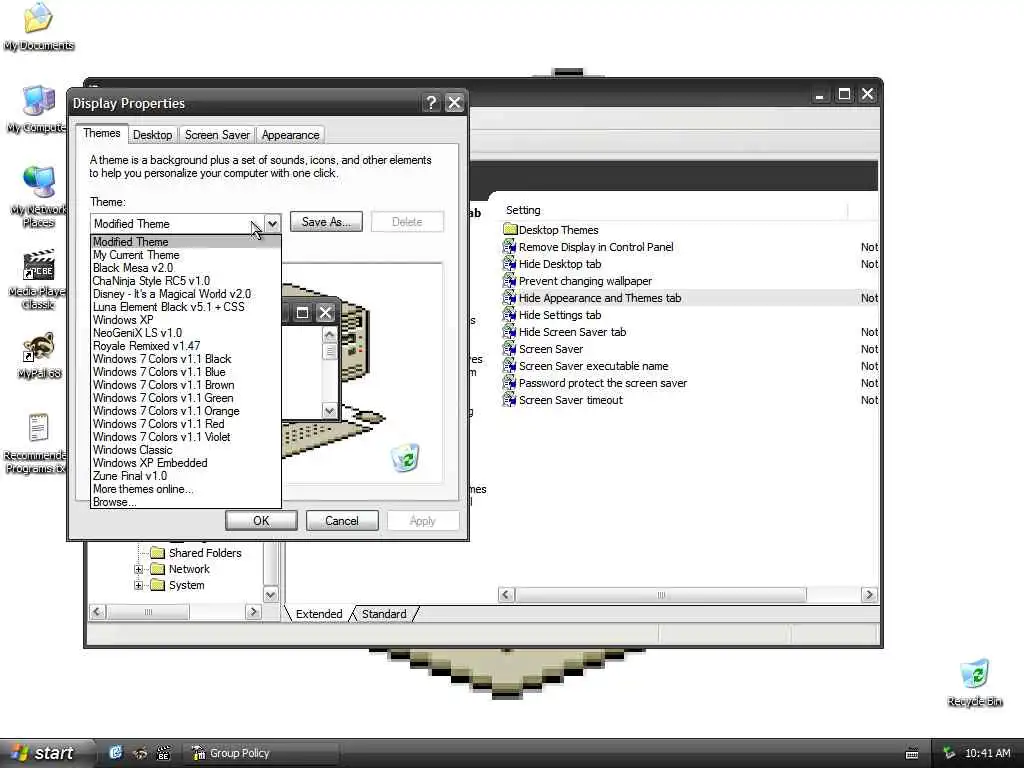Click policy icon next to Hide Desktop tab
The width and height of the screenshot is (1024, 768).
pyautogui.click(x=509, y=264)
